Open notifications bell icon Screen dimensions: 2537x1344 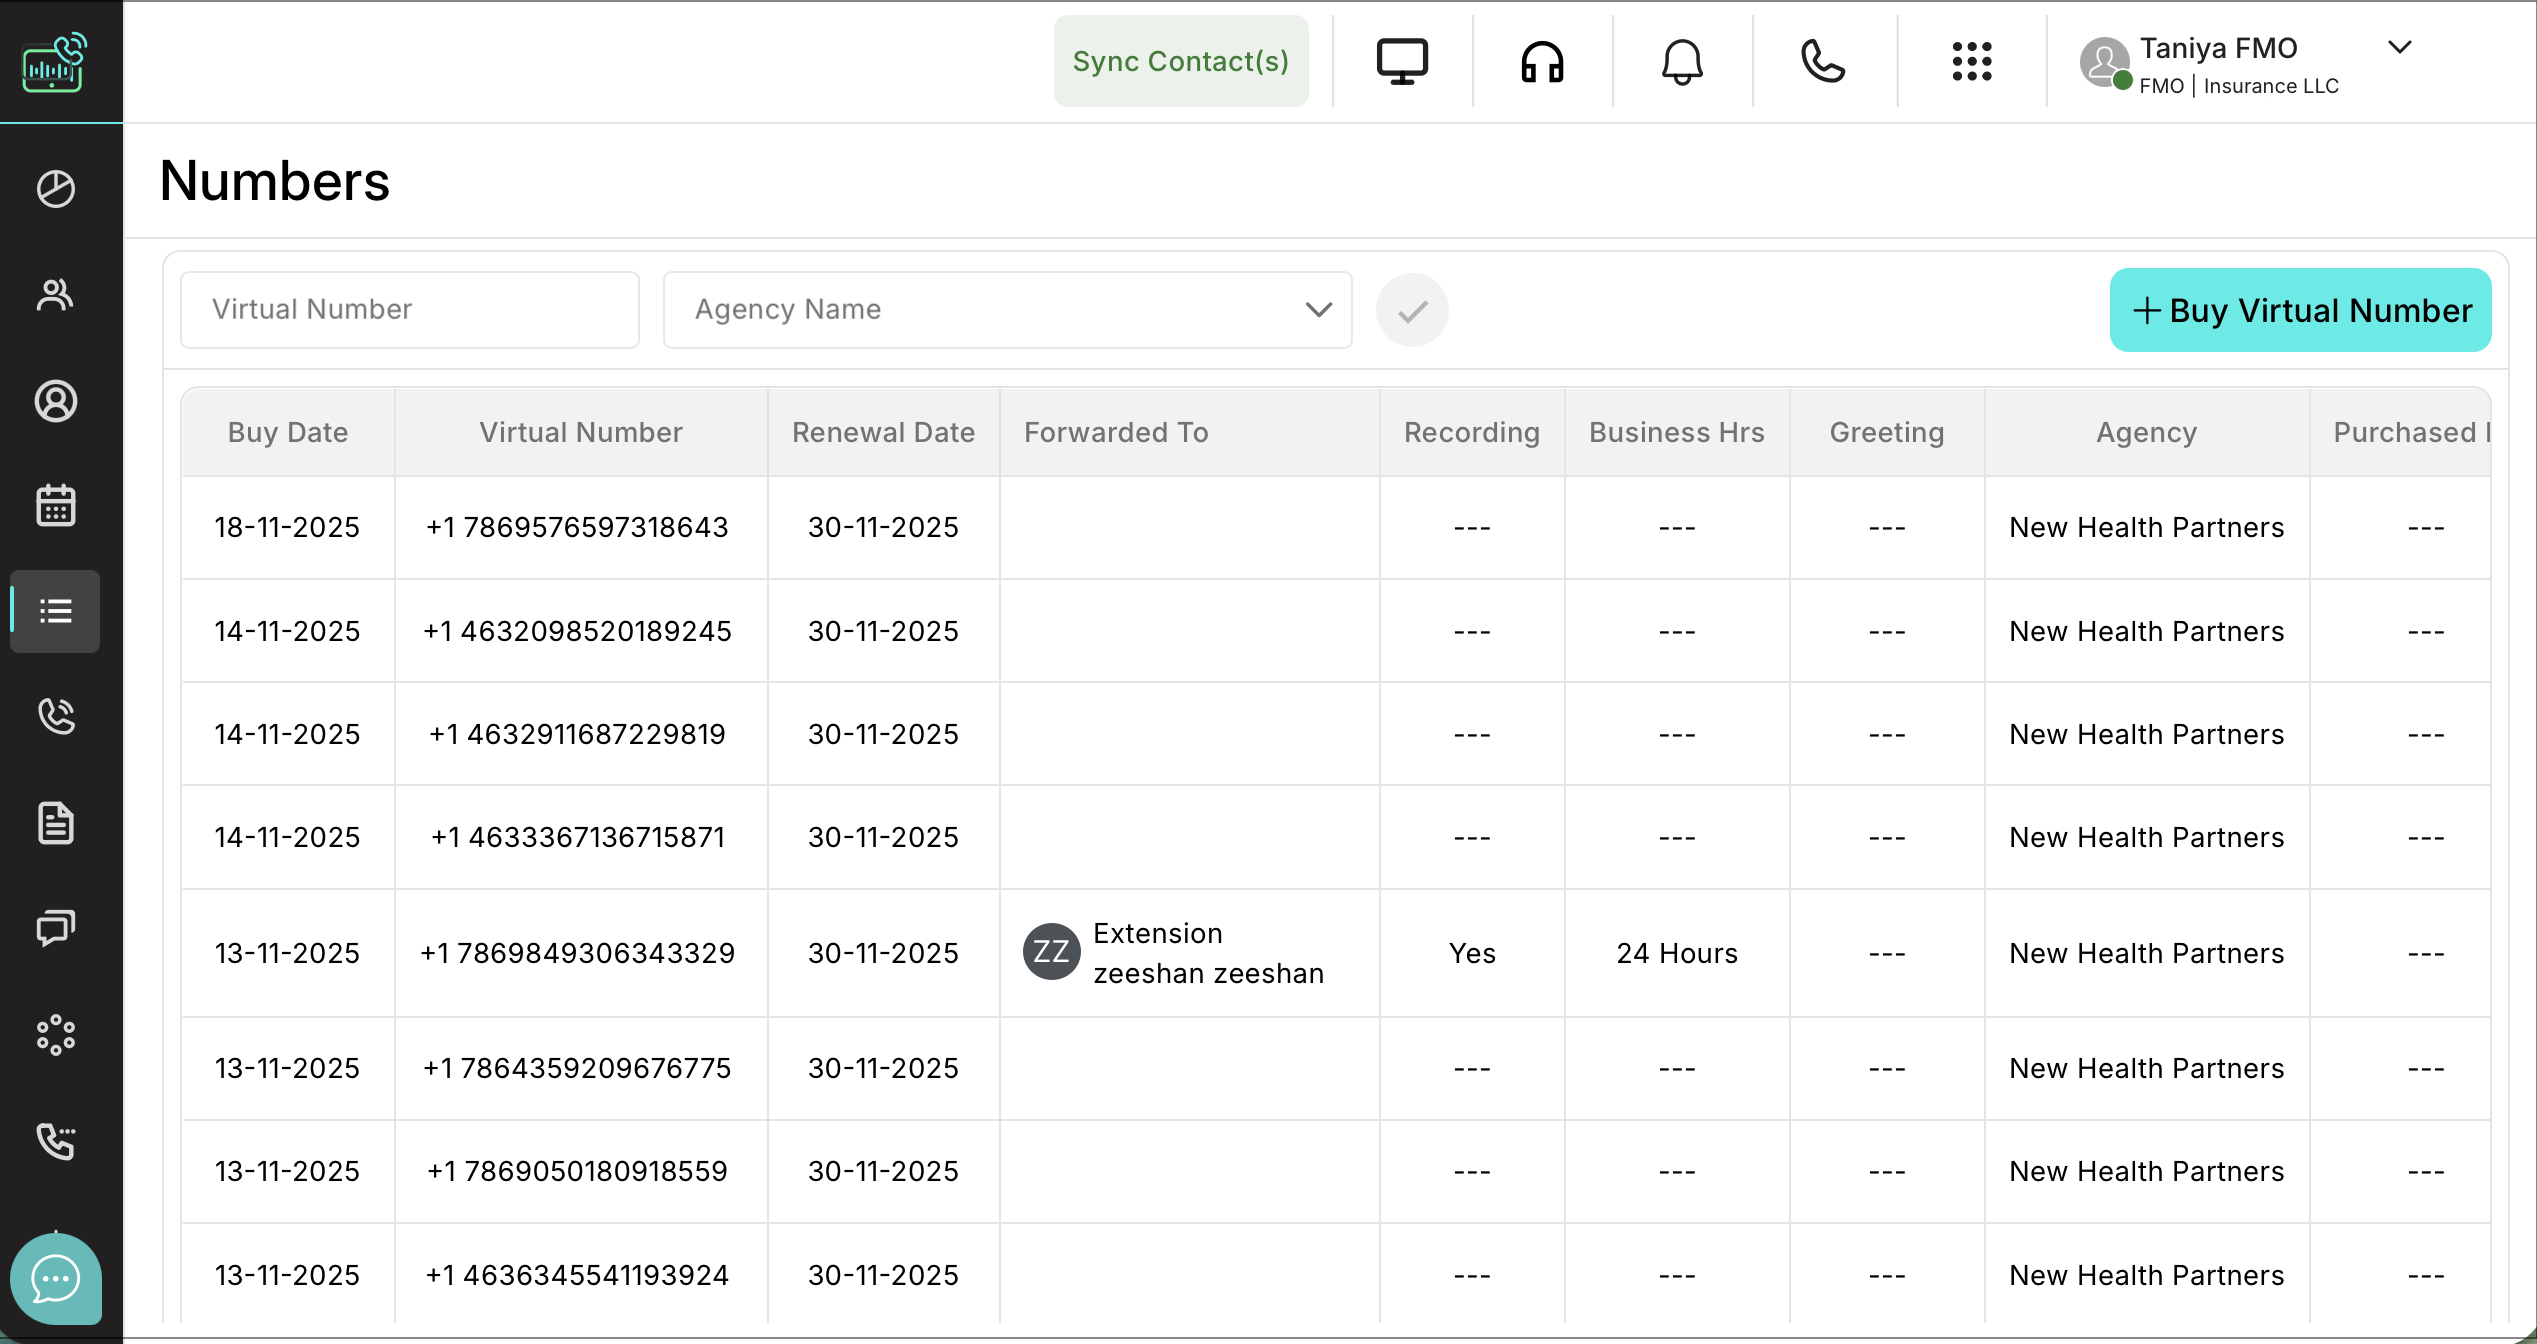click(1682, 62)
